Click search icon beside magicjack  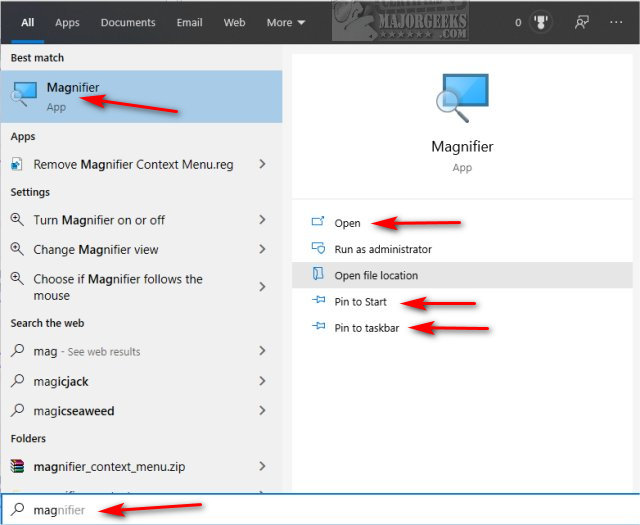17,380
